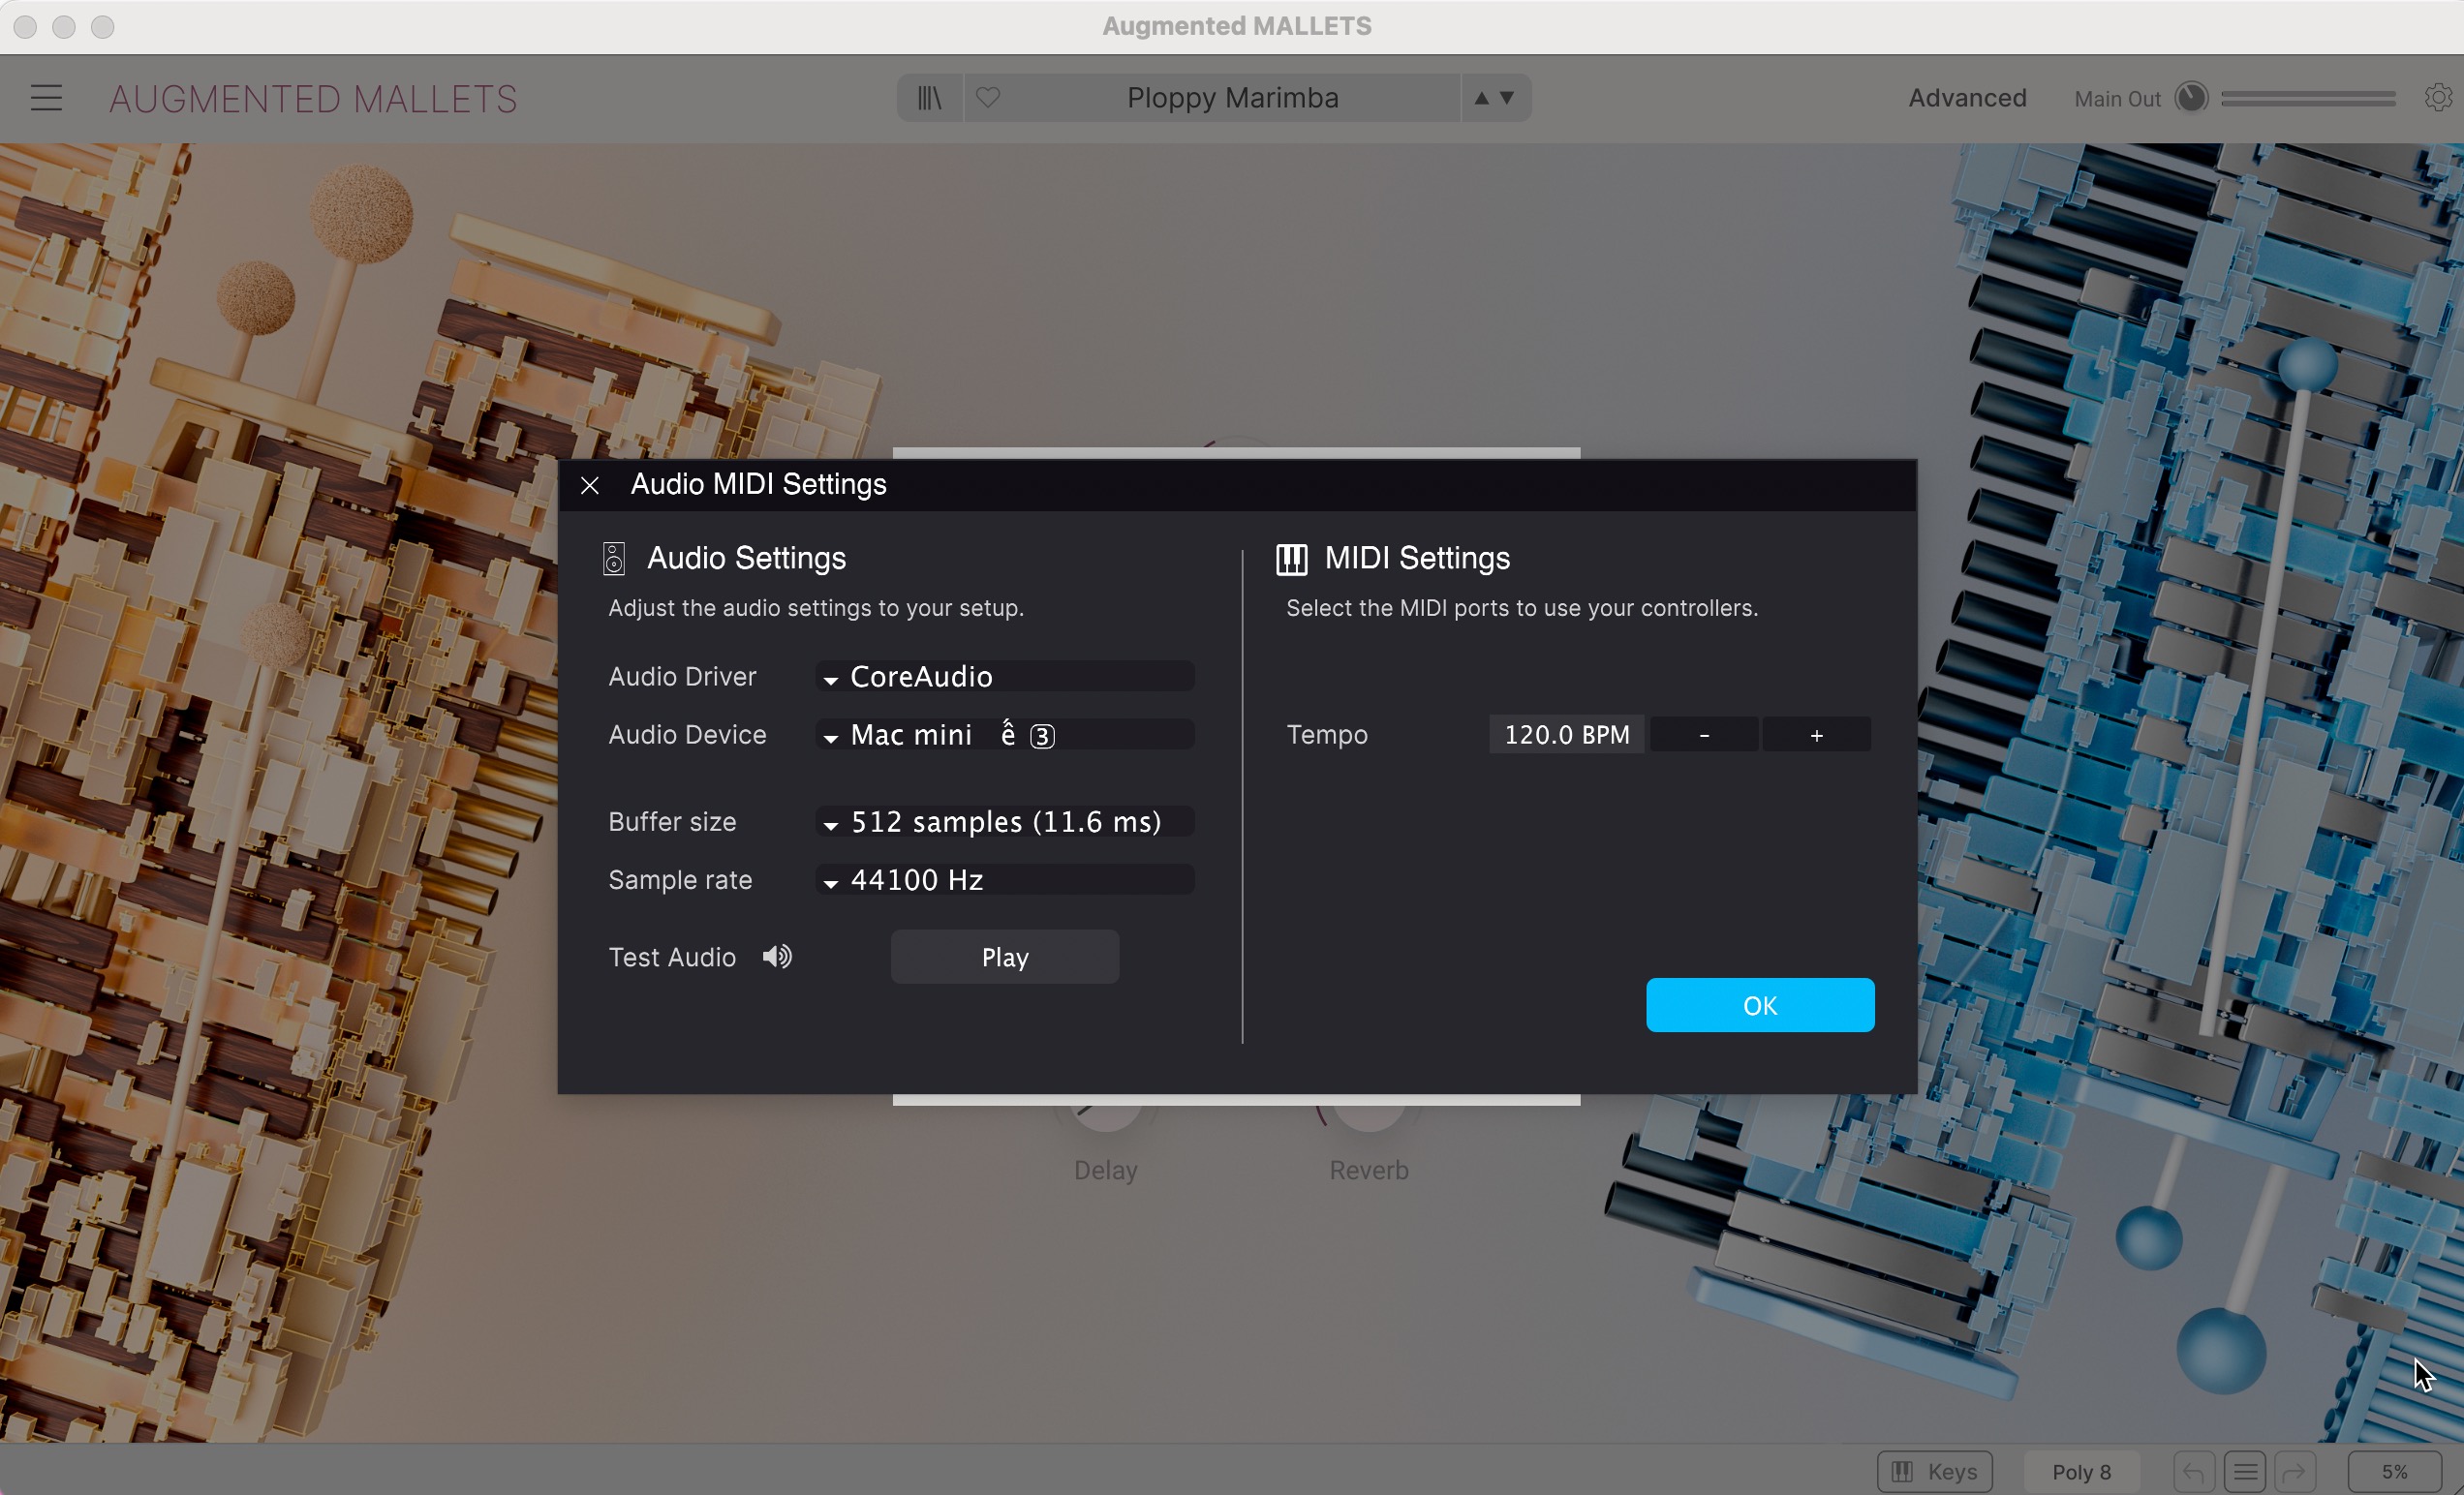
Task: Close the Audio MIDI Settings dialog
Action: point(590,485)
